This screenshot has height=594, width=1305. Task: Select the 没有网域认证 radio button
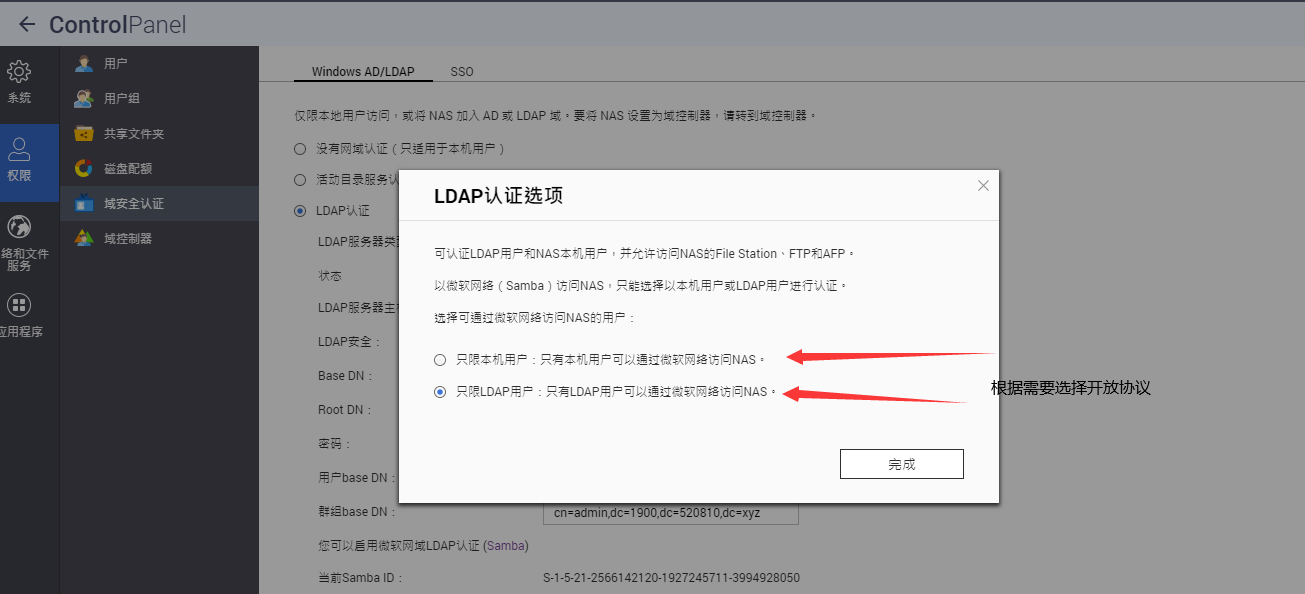point(300,149)
